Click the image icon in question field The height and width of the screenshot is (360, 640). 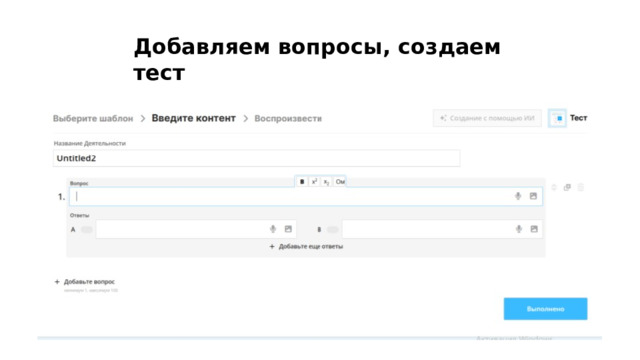point(533,196)
